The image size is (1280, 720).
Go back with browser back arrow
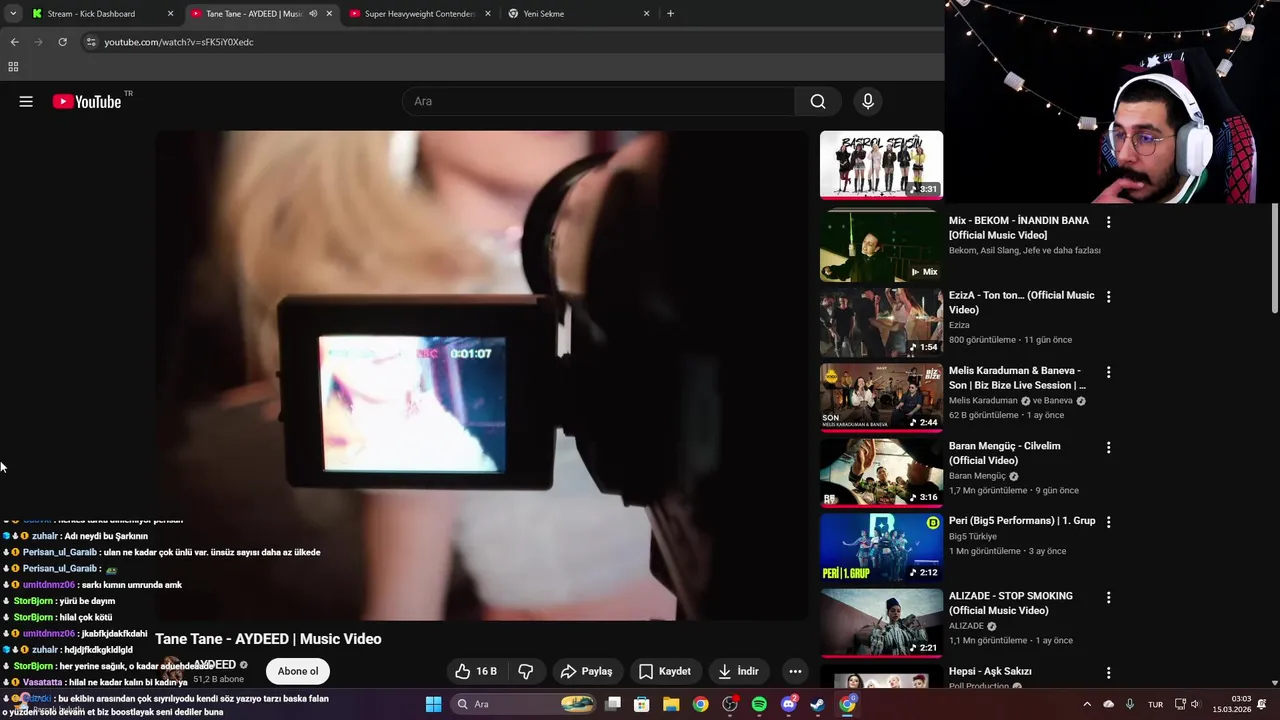point(14,42)
